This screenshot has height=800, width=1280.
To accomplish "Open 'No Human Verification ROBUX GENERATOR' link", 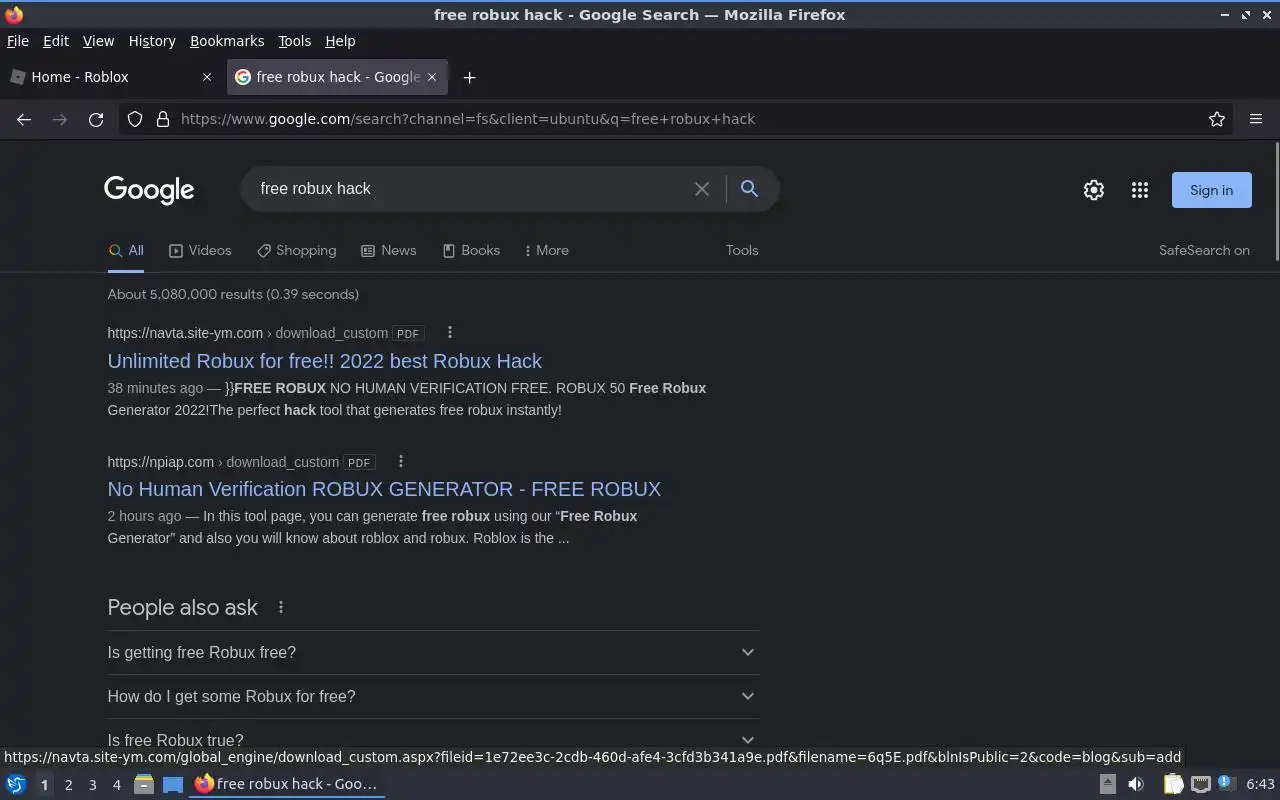I will pyautogui.click(x=384, y=489).
